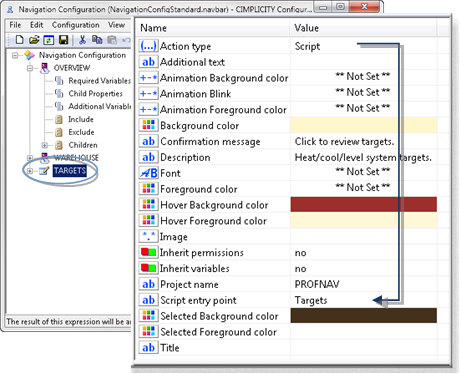
Task: Click the Undo toolbar icon
Action: click(x=126, y=40)
